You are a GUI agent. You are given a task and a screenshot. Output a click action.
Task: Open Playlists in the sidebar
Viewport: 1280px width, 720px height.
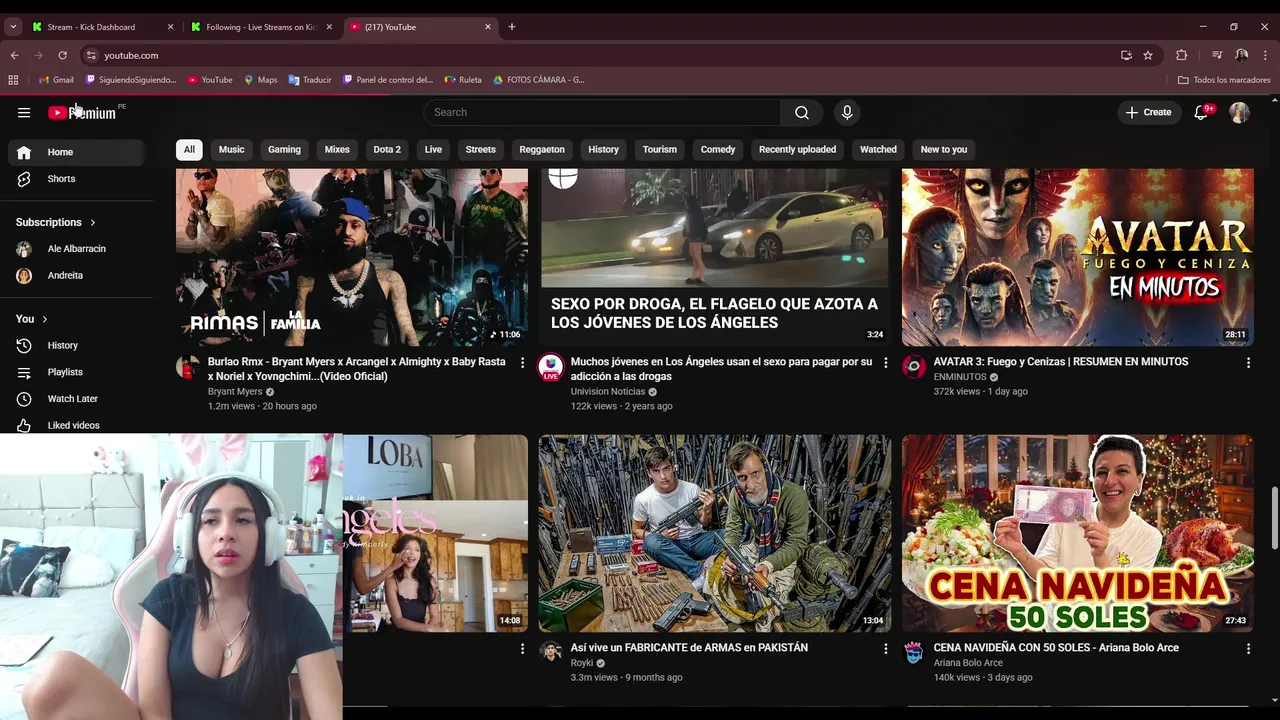click(76, 372)
